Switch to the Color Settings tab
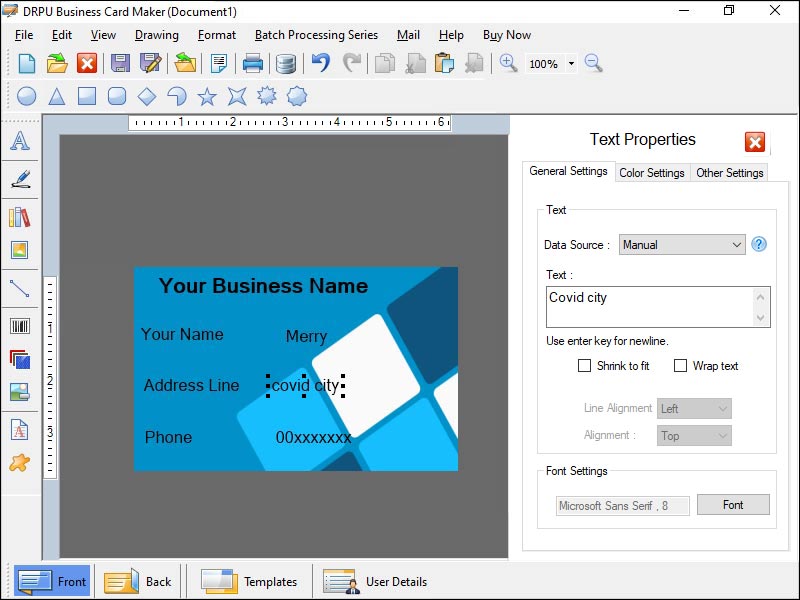Screen dimensions: 800x600 [x=652, y=172]
